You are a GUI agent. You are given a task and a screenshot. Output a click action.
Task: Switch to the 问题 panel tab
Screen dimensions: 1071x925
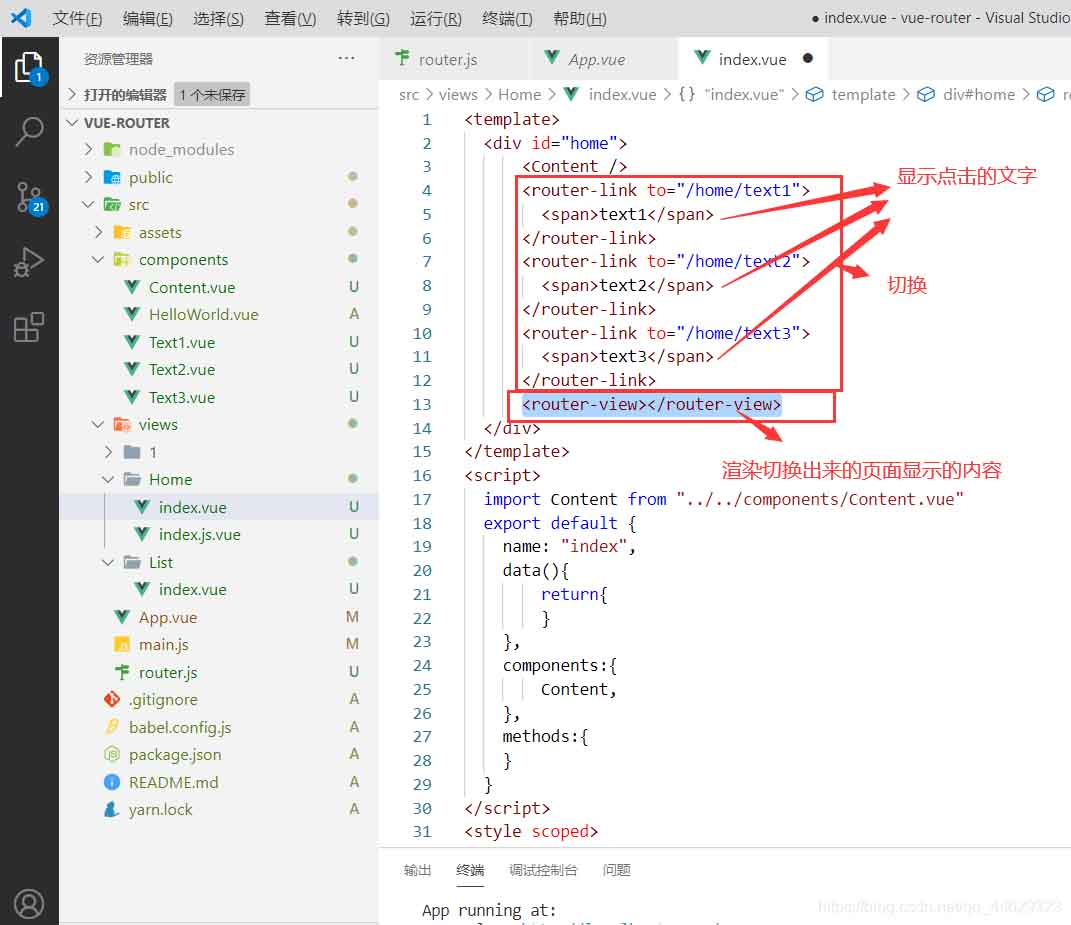[616, 870]
